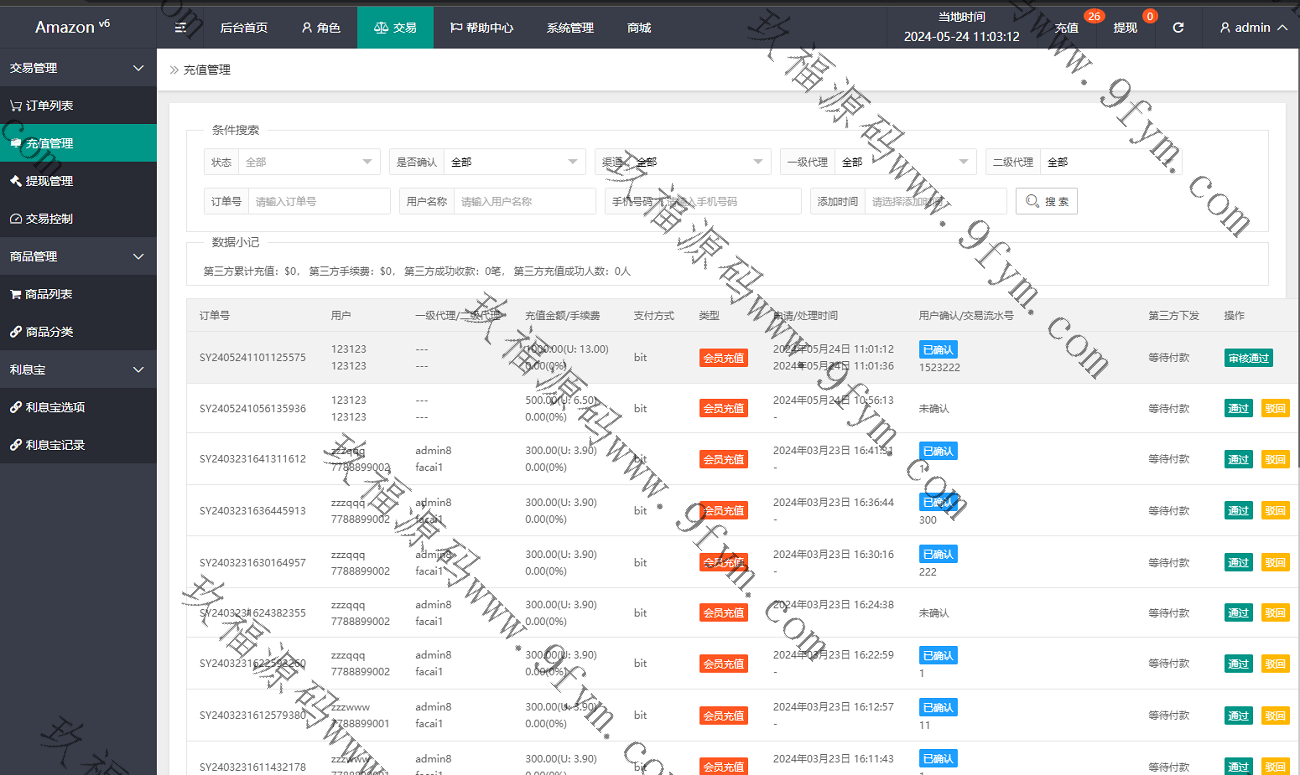
Task: Open the 一级代理 filter dropdown
Action: [x=905, y=162]
